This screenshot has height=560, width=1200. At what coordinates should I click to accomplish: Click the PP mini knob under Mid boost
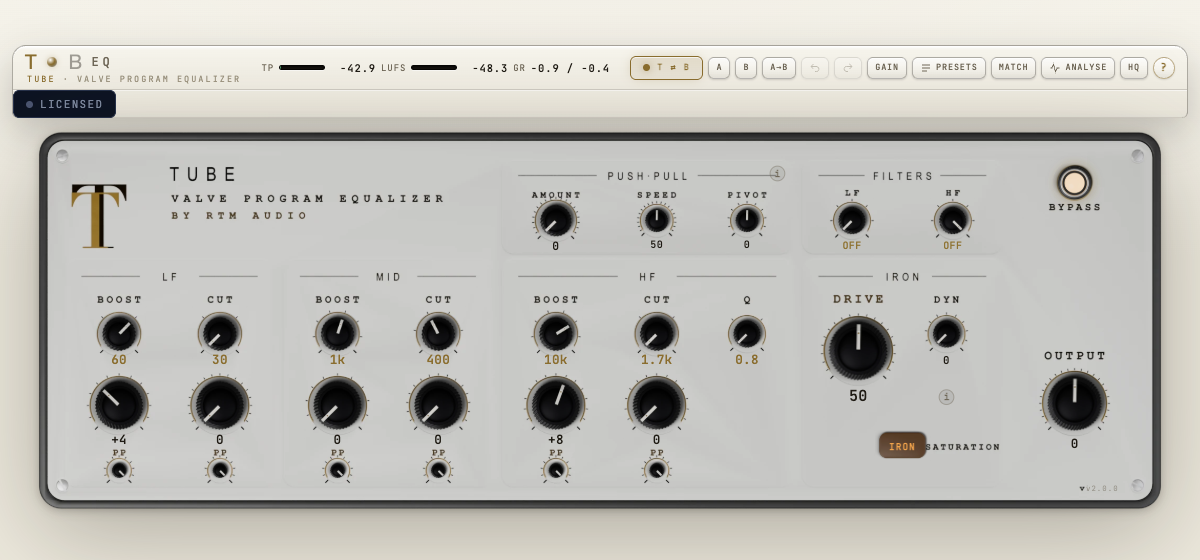coord(337,469)
